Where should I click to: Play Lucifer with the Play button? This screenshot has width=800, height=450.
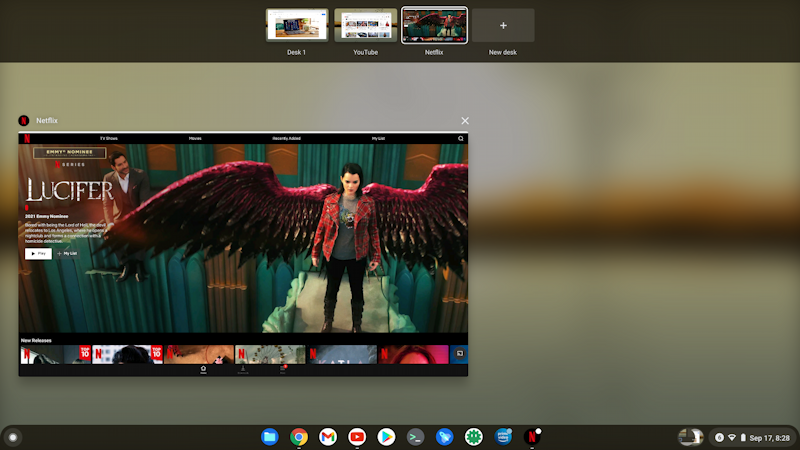(x=38, y=254)
